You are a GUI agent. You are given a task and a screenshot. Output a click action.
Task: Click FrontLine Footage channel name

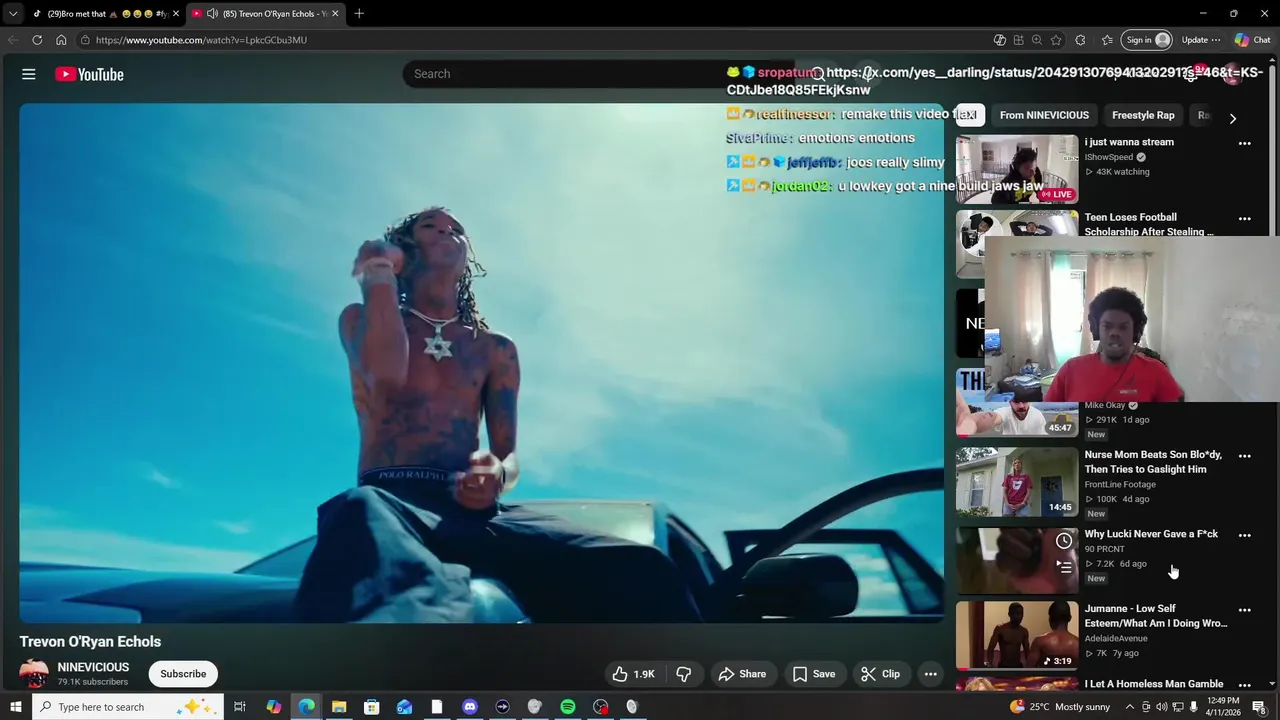tap(1120, 485)
